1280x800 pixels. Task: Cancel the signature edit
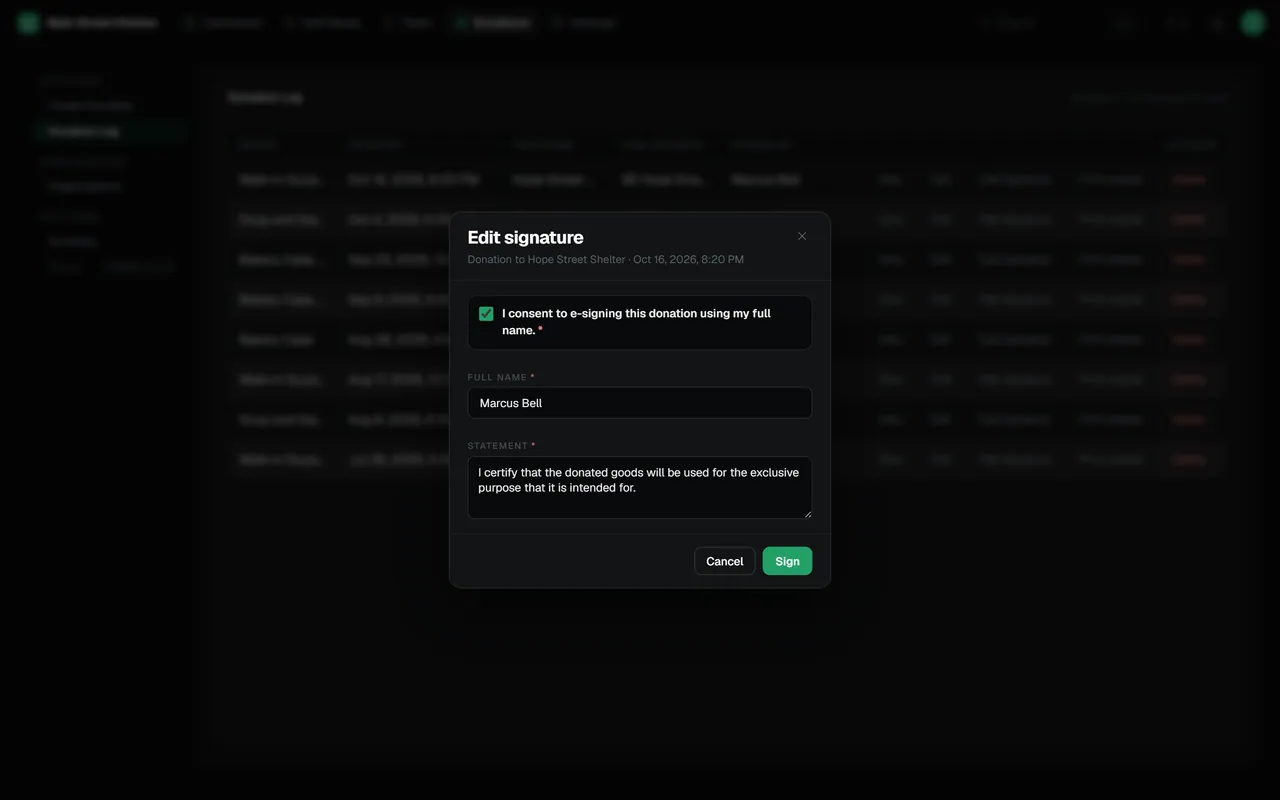tap(725, 561)
